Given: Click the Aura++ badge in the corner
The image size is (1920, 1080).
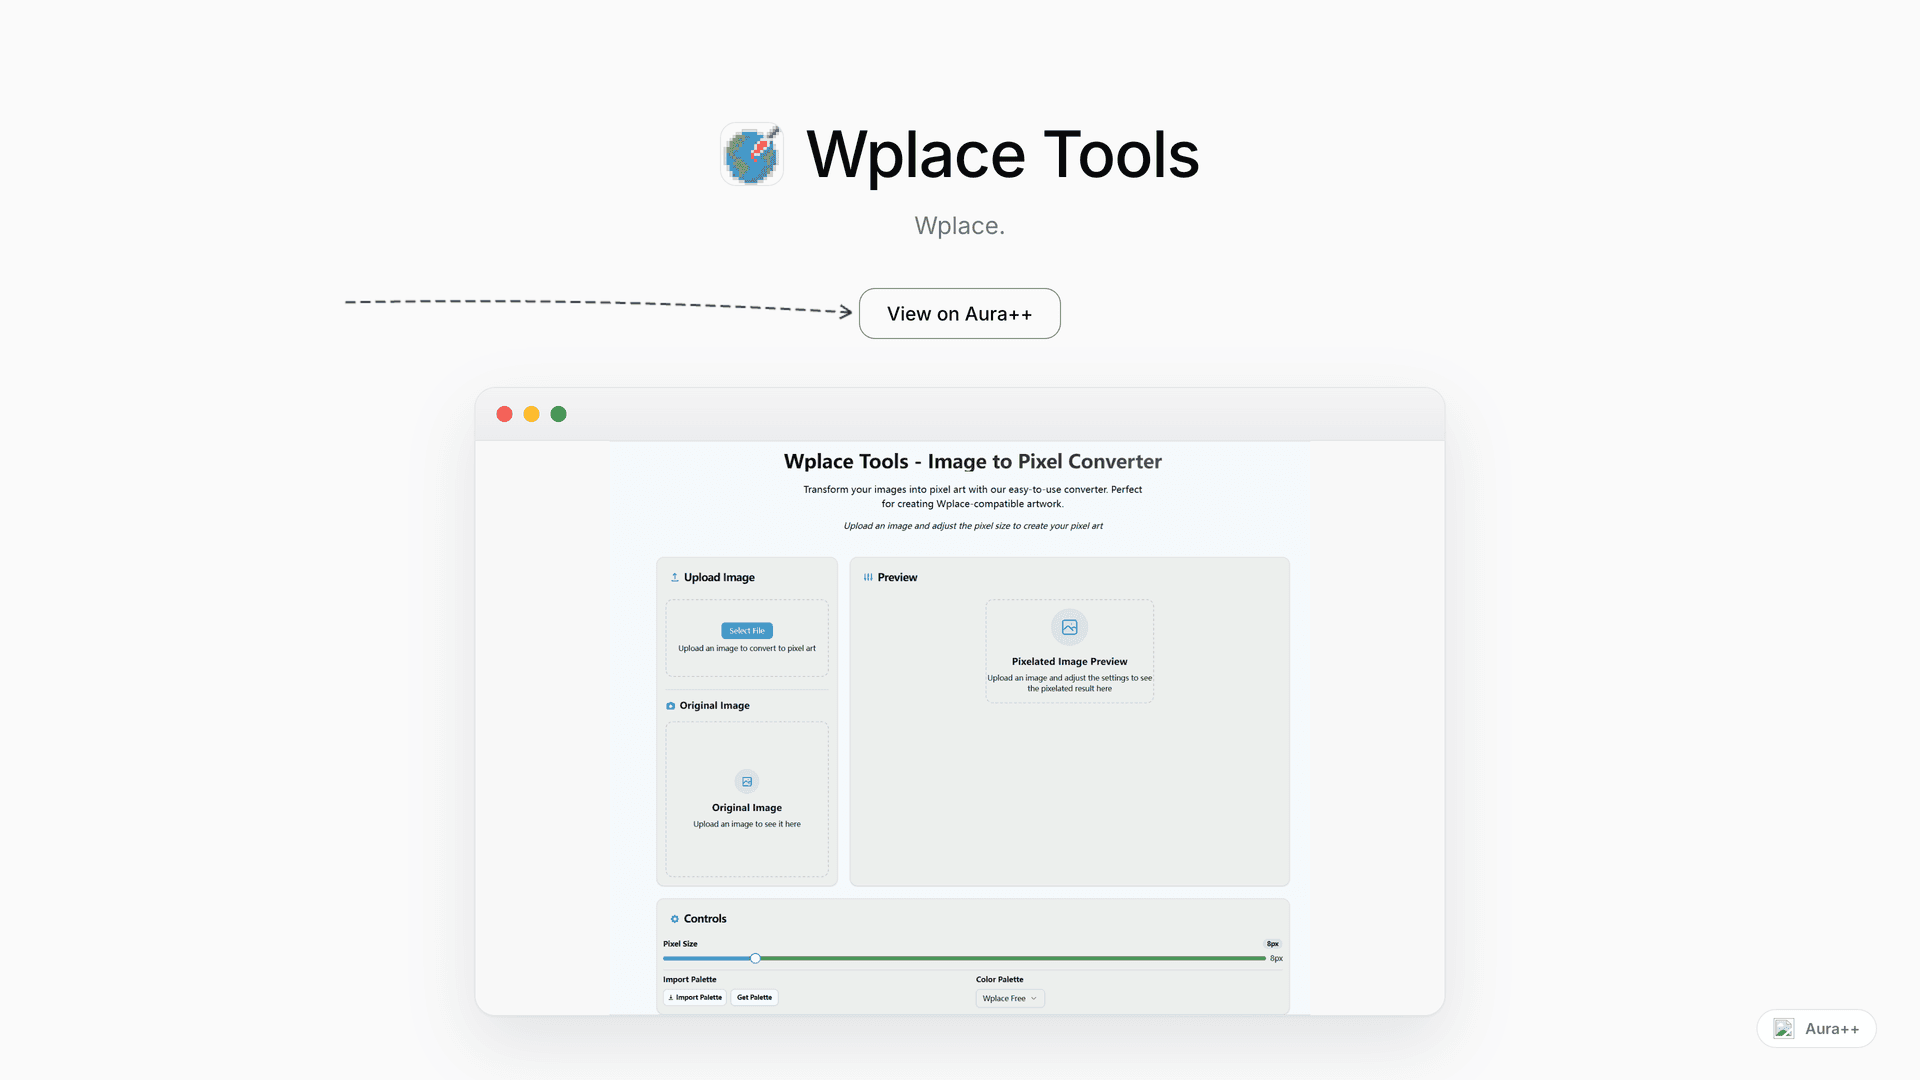Looking at the screenshot, I should (1816, 1028).
